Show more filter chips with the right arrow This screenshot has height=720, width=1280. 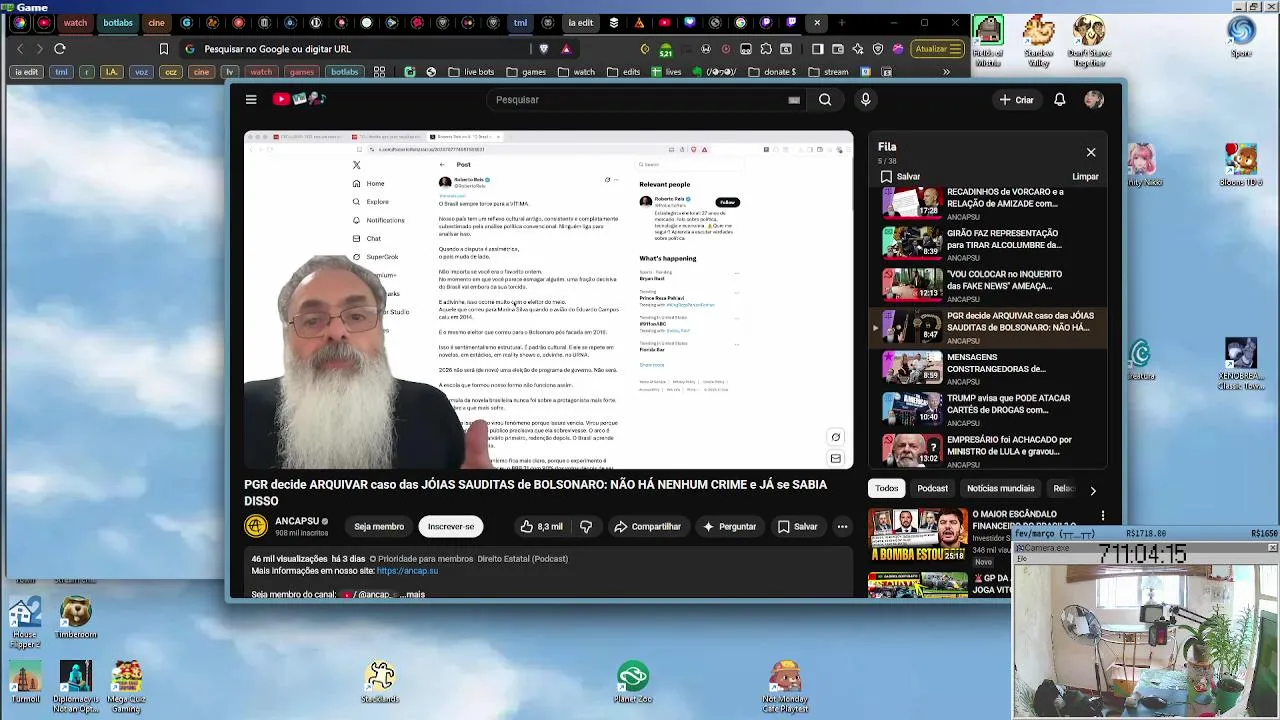pyautogui.click(x=1092, y=490)
